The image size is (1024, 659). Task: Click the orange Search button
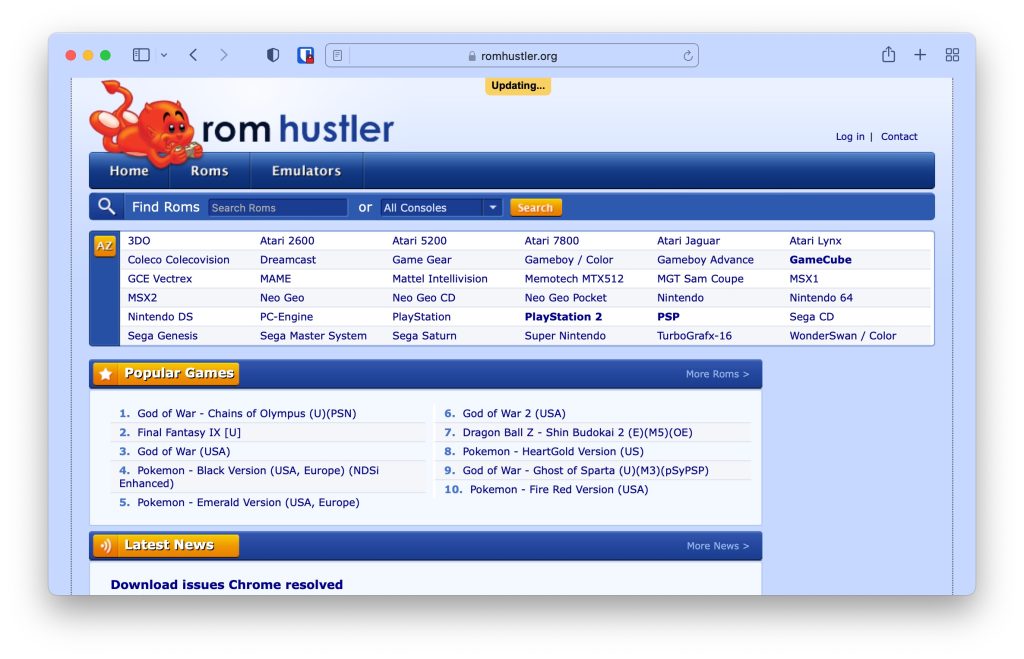point(536,208)
